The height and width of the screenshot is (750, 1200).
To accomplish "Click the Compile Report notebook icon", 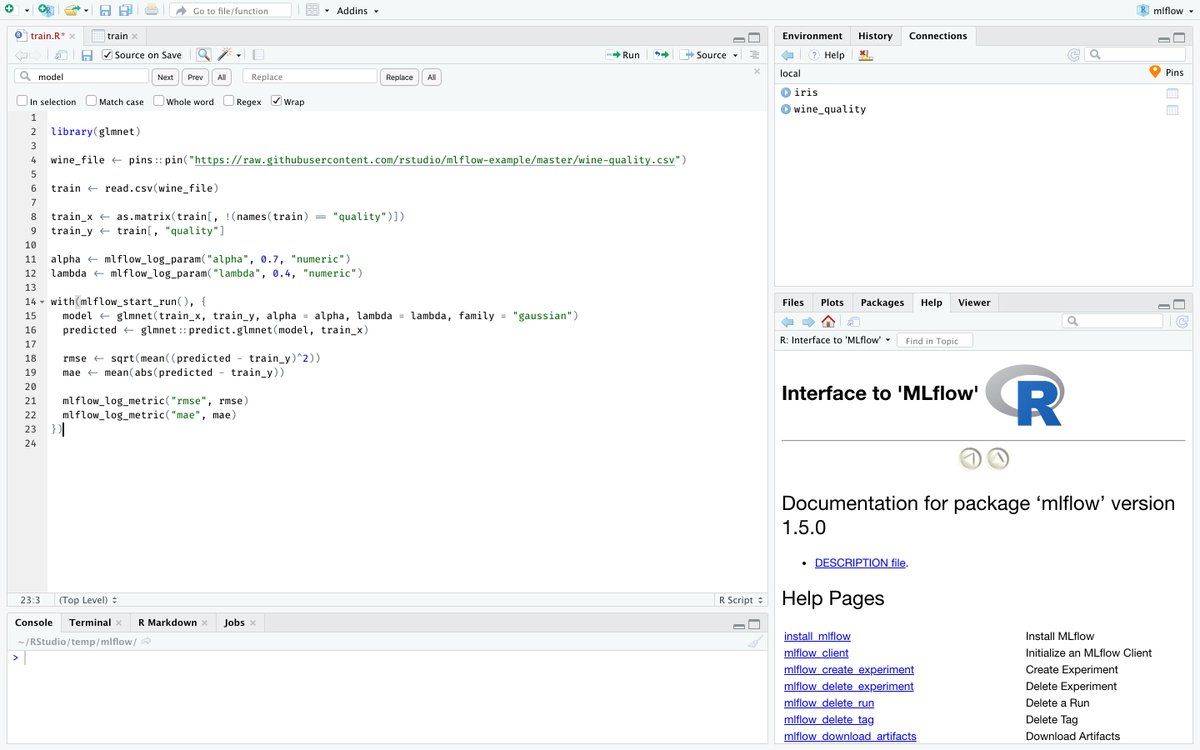I will click(x=258, y=55).
